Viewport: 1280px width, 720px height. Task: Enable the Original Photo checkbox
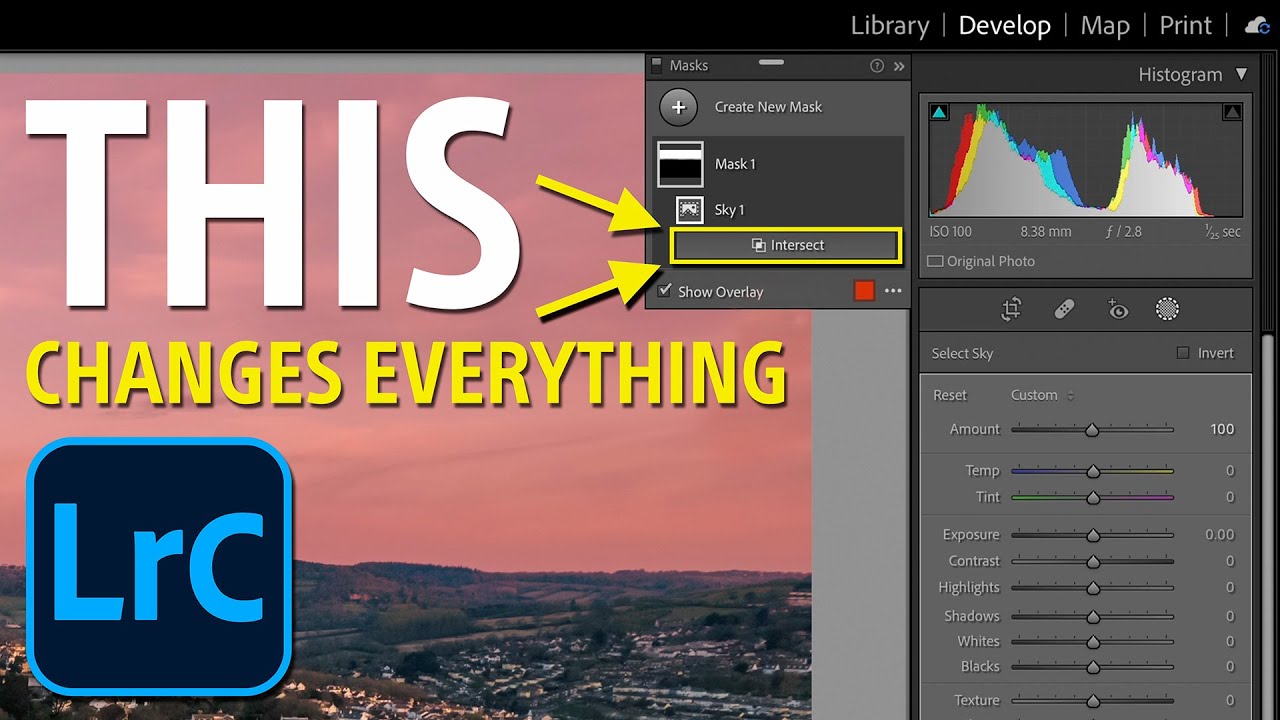[935, 261]
